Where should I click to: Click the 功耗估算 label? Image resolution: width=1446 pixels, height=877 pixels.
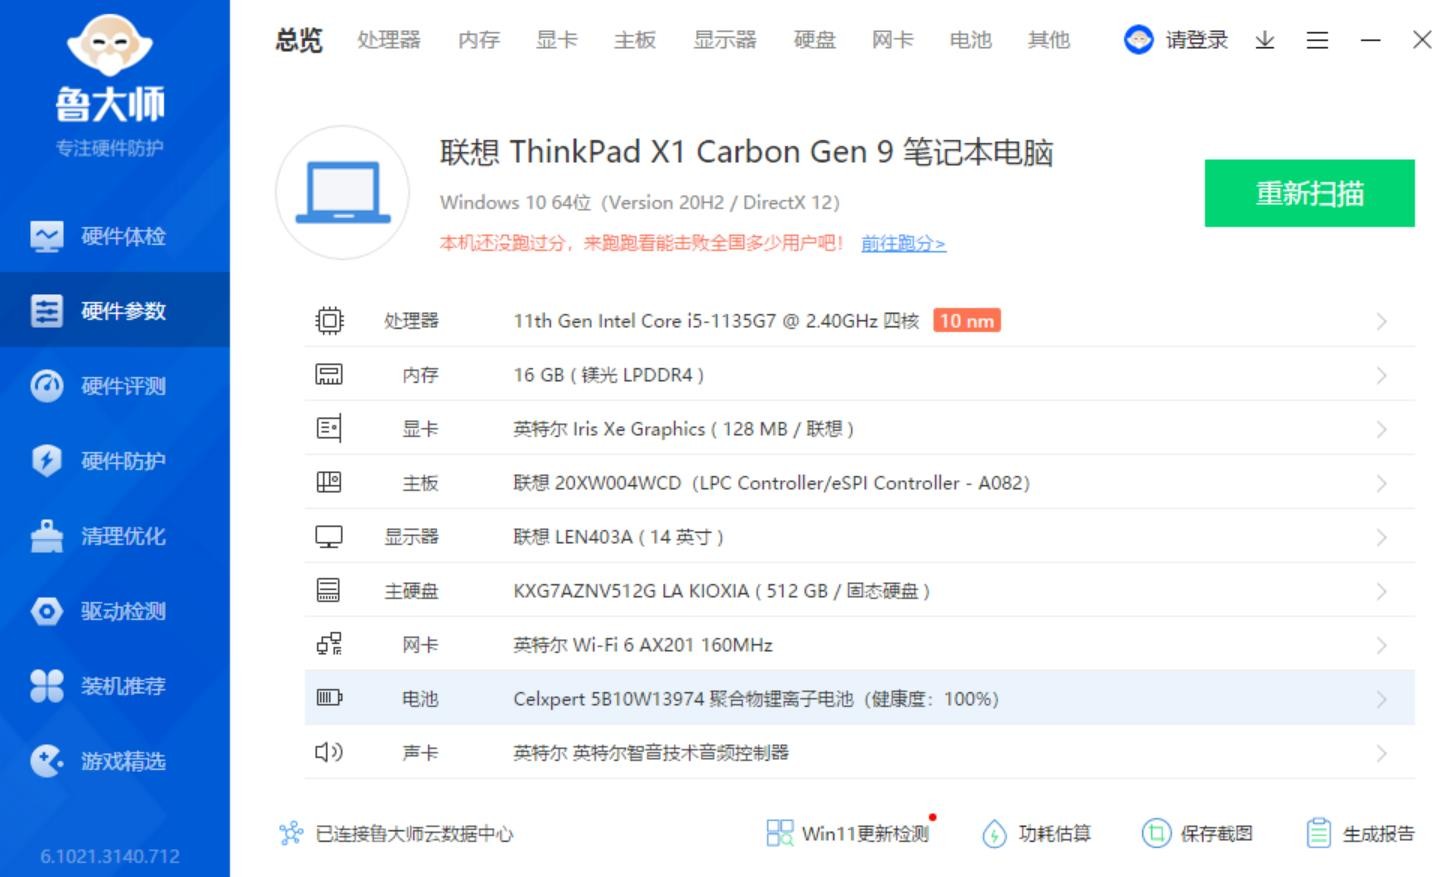(x=1055, y=833)
